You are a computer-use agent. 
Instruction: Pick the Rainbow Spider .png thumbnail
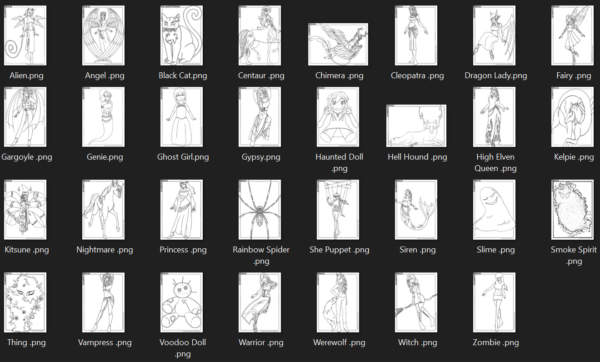(x=260, y=210)
